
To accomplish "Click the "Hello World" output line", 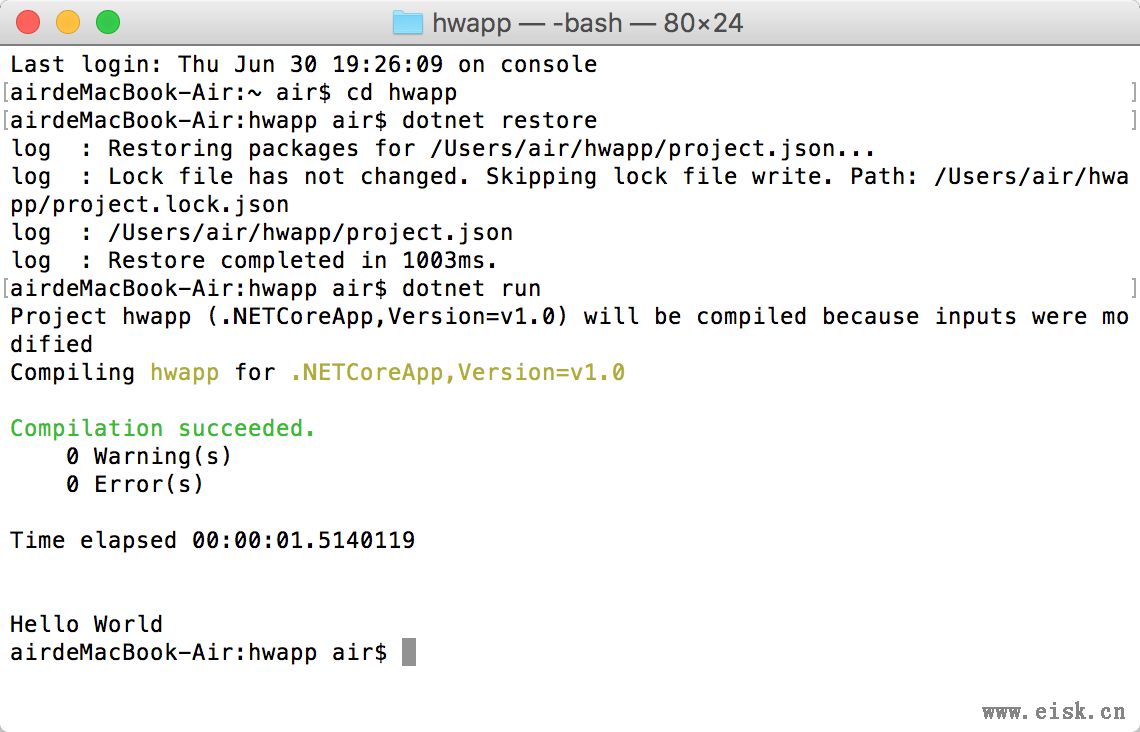I will (86, 624).
